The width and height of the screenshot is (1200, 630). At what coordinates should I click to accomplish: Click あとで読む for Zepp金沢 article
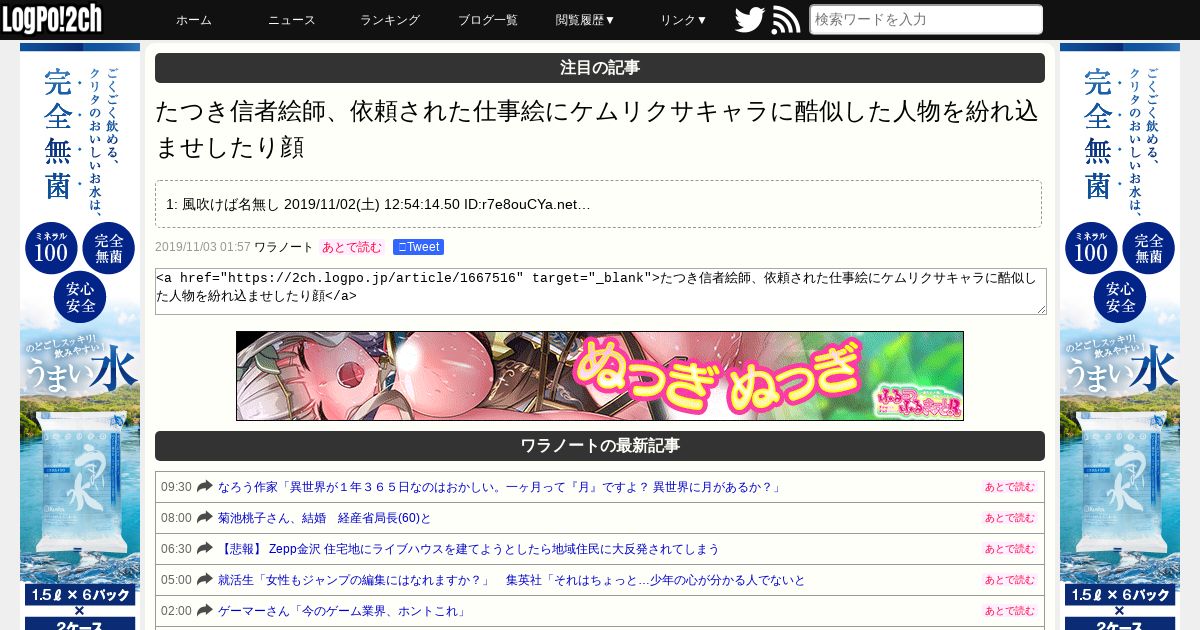pyautogui.click(x=1010, y=549)
